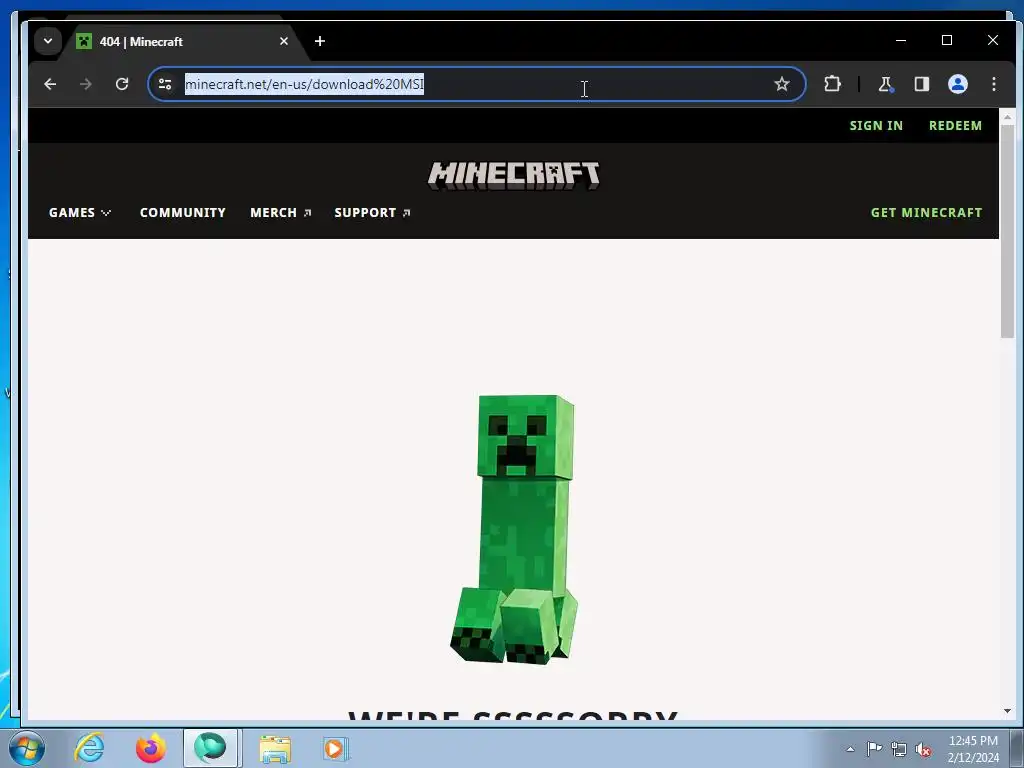The width and height of the screenshot is (1024, 768).
Task: Go back to the previous page
Action: (50, 84)
